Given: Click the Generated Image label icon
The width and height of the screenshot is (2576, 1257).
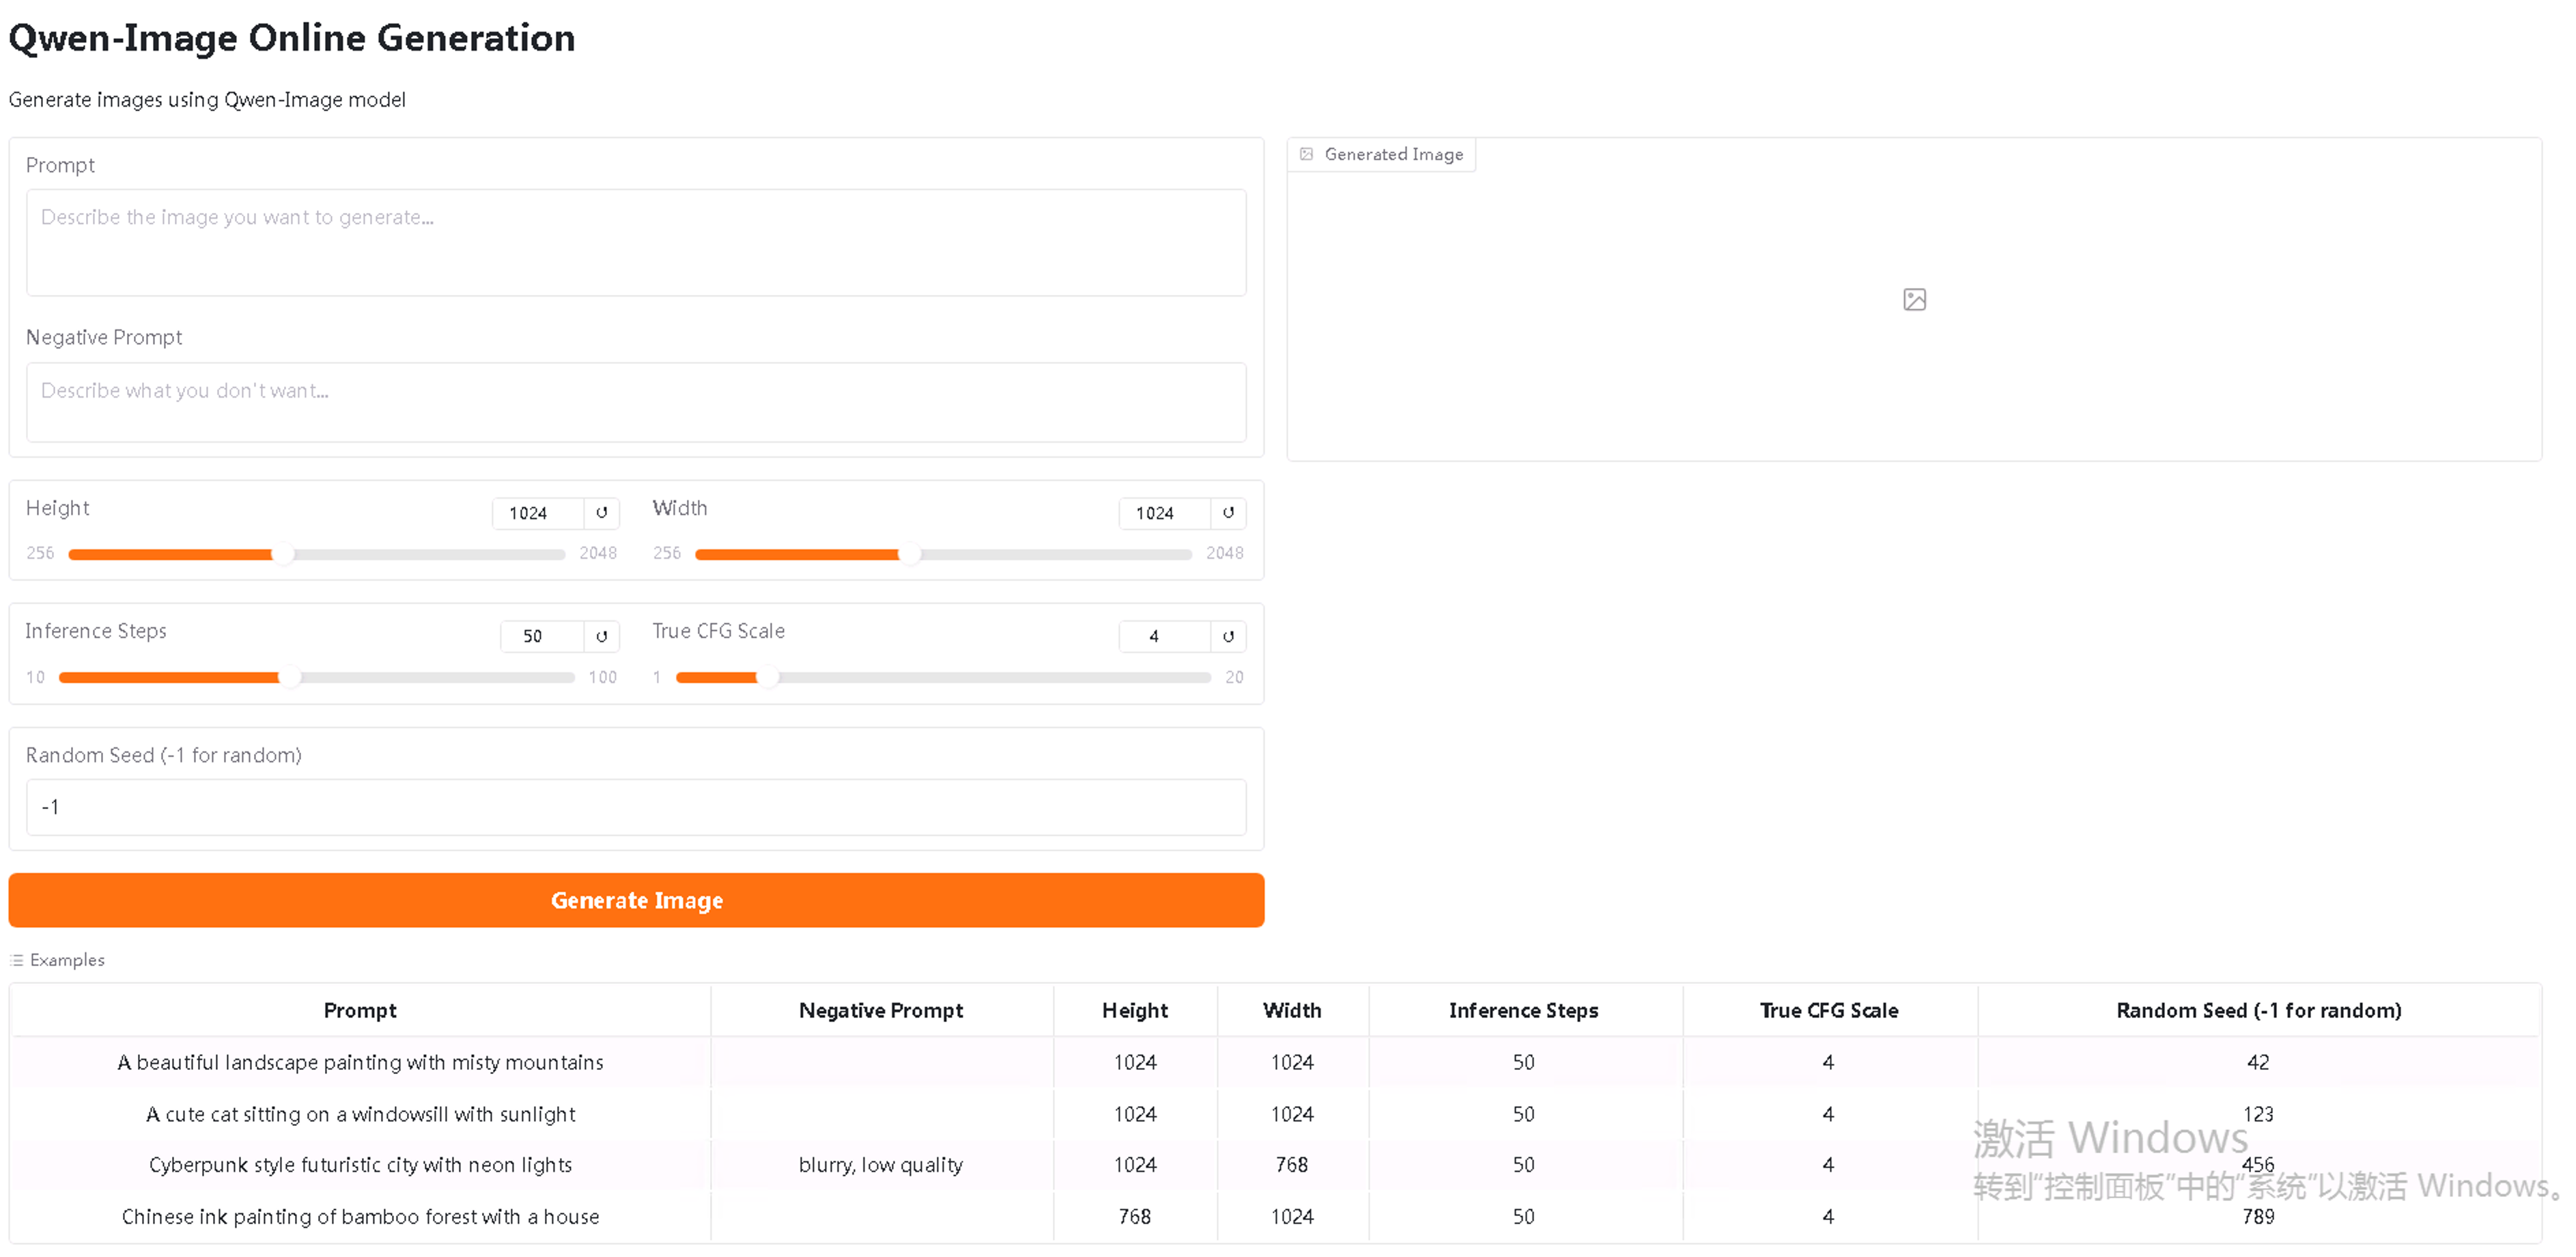Looking at the screenshot, I should [1306, 154].
